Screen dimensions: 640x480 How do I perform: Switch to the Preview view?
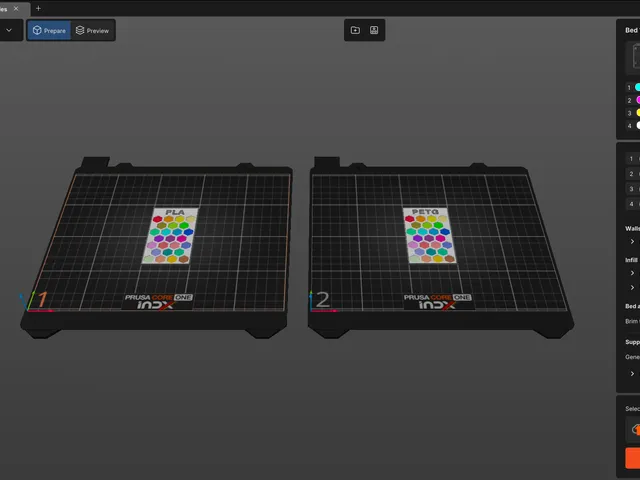(93, 30)
